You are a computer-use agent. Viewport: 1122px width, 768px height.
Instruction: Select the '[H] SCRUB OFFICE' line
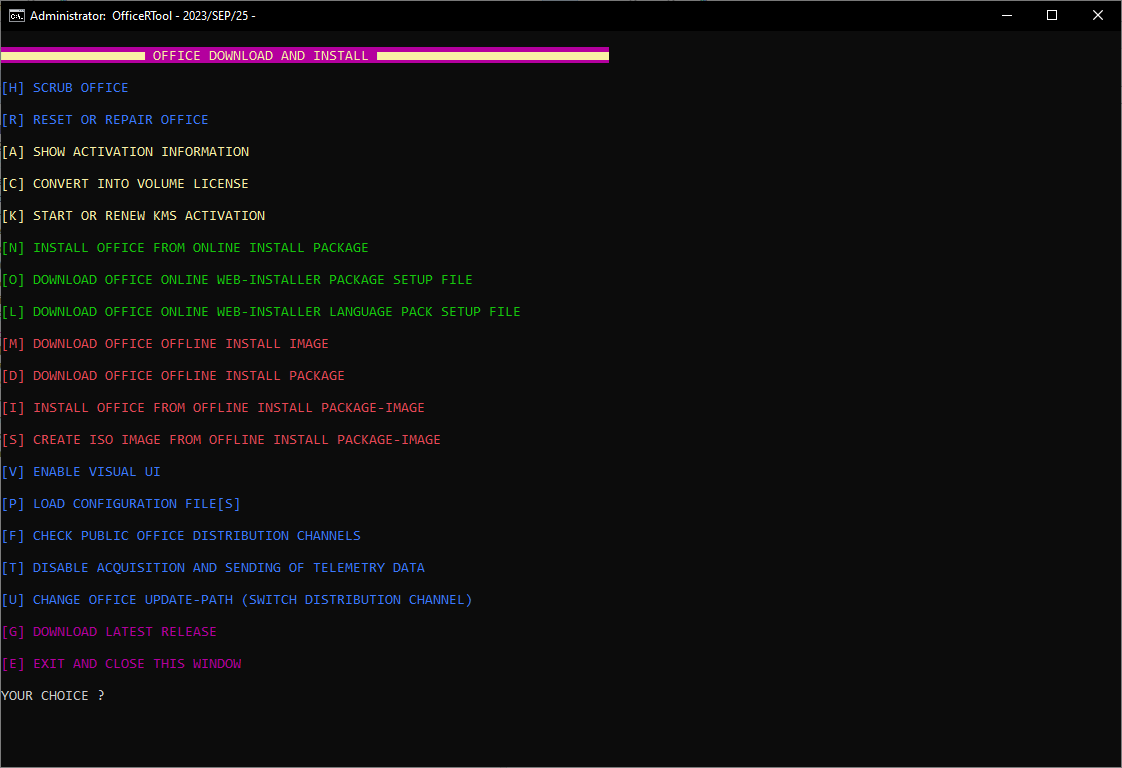pos(65,88)
